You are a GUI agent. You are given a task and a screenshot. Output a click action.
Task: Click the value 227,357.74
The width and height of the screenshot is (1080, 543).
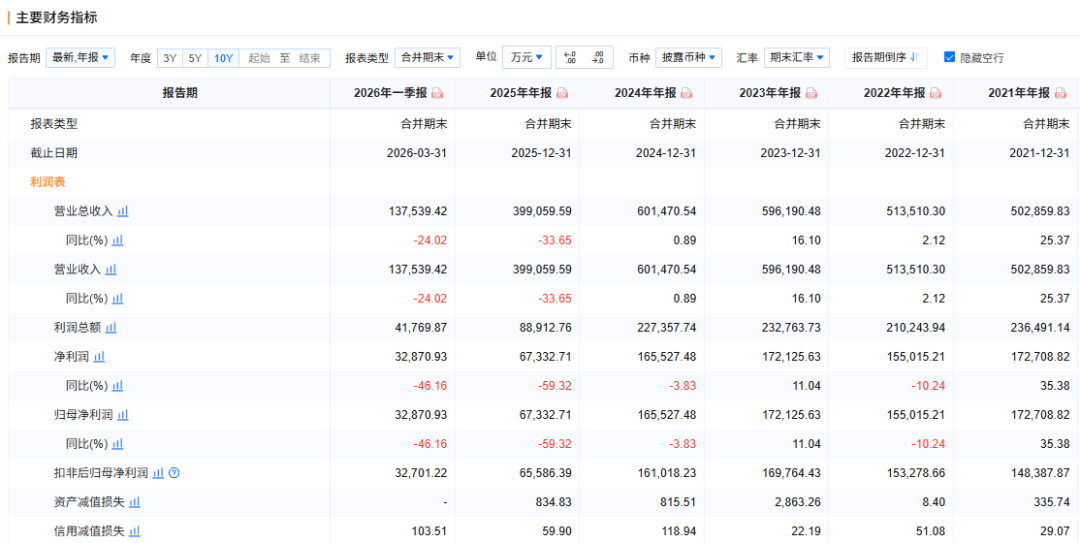pyautogui.click(x=667, y=328)
